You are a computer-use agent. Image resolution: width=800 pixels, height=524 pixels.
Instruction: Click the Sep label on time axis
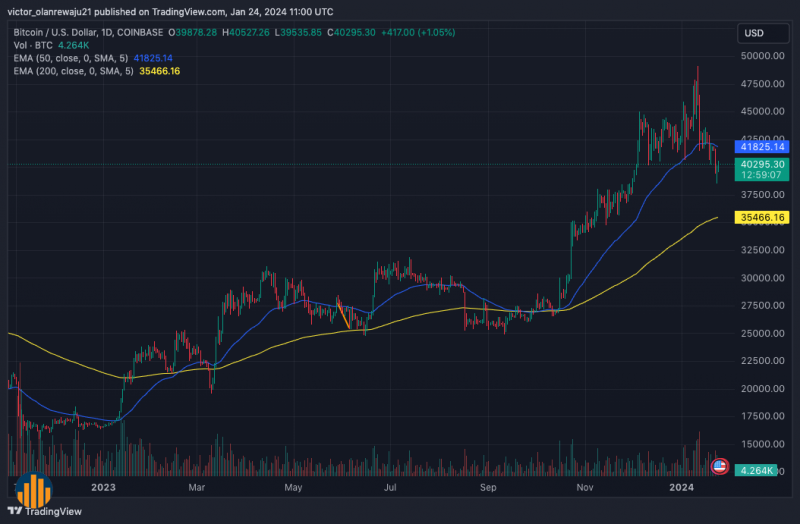[488, 487]
